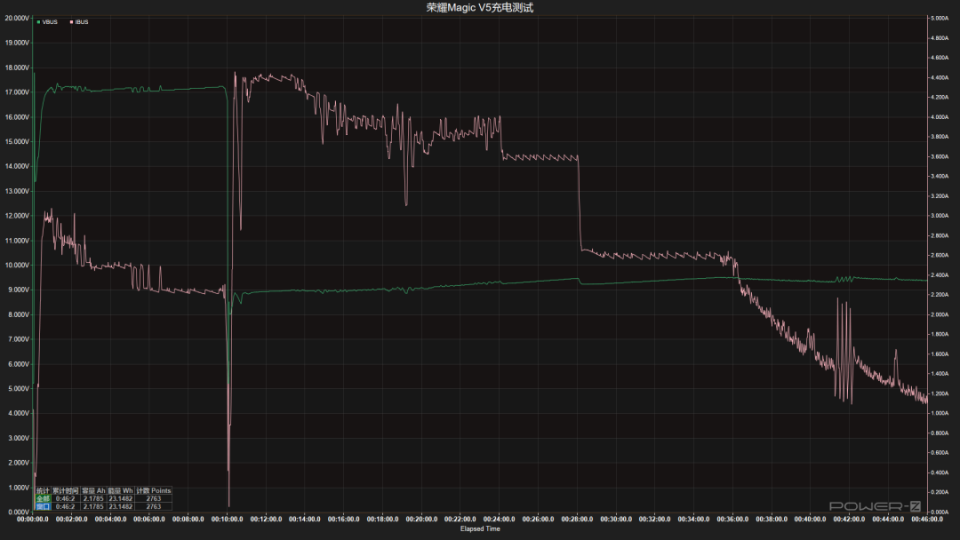Viewport: 960px width, 540px height.
Task: Click the 20.000V tick on the voltage axis
Action: 17,18
